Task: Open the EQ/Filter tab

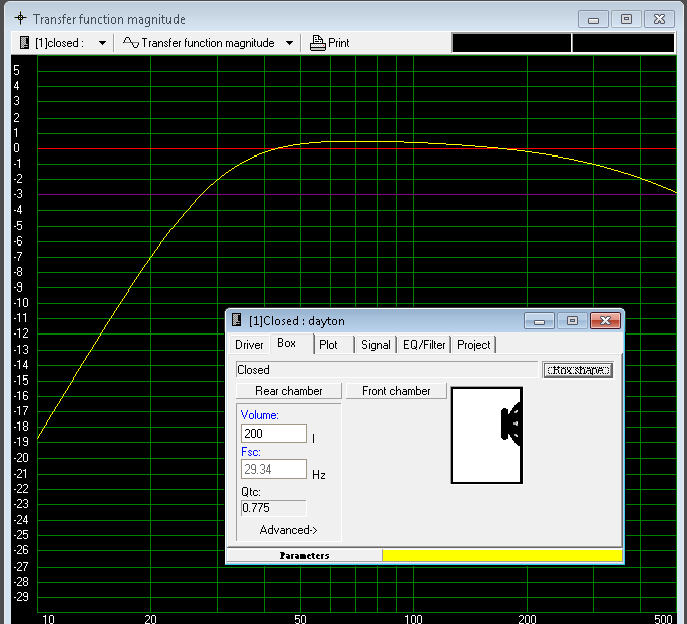Action: pyautogui.click(x=424, y=345)
